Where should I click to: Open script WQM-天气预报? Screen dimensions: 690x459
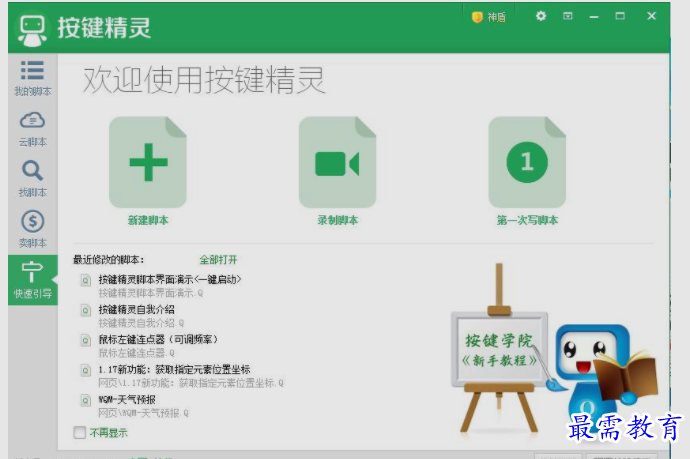click(127, 400)
